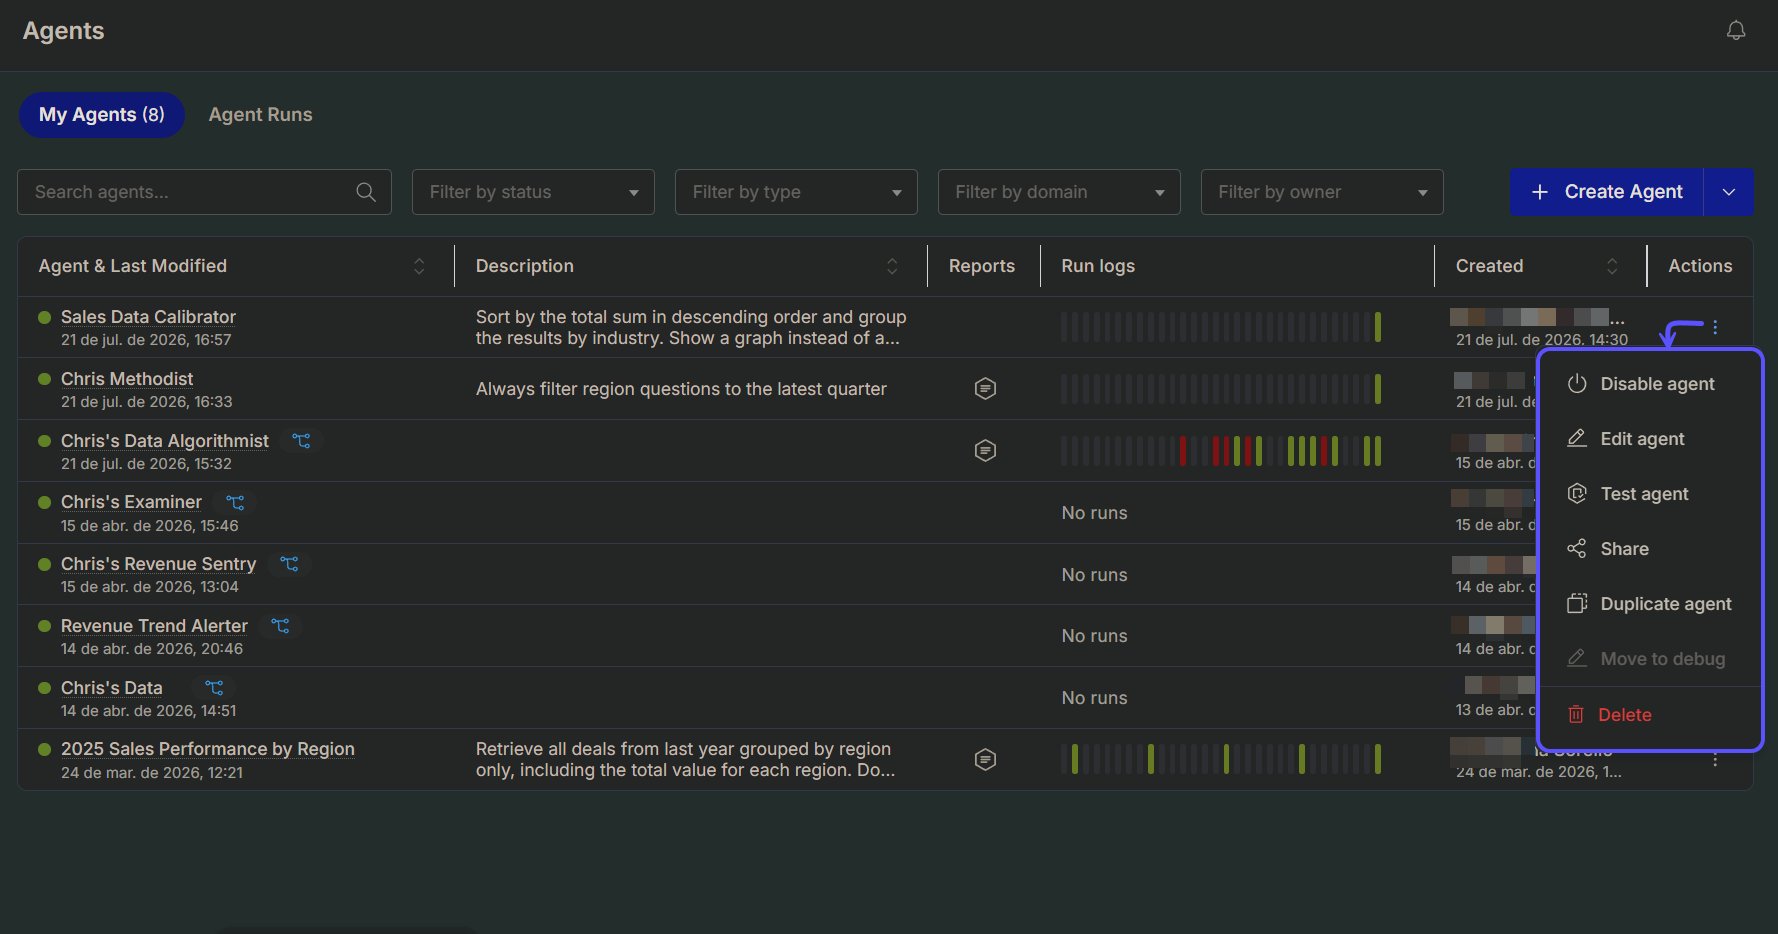Click run log bars for Sales Data Calibrator

click(1221, 327)
